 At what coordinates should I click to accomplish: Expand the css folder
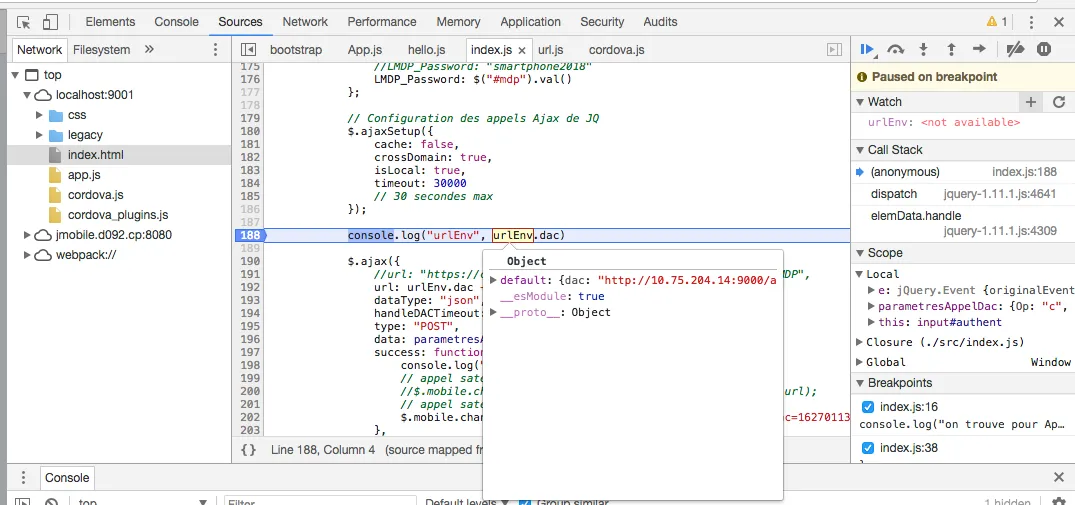tap(40, 114)
